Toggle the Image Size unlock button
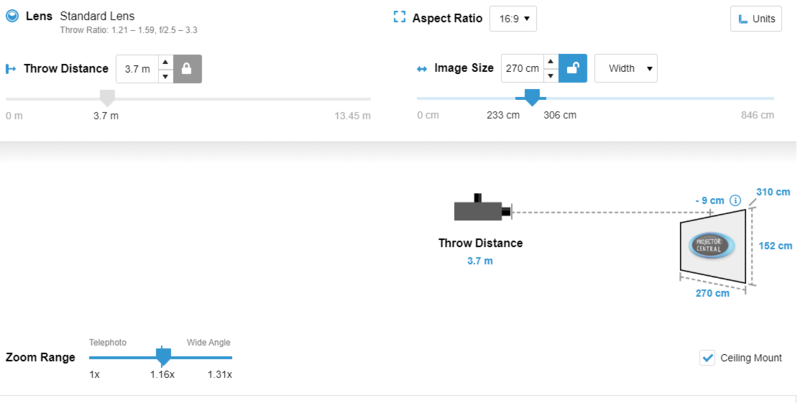 coord(573,68)
